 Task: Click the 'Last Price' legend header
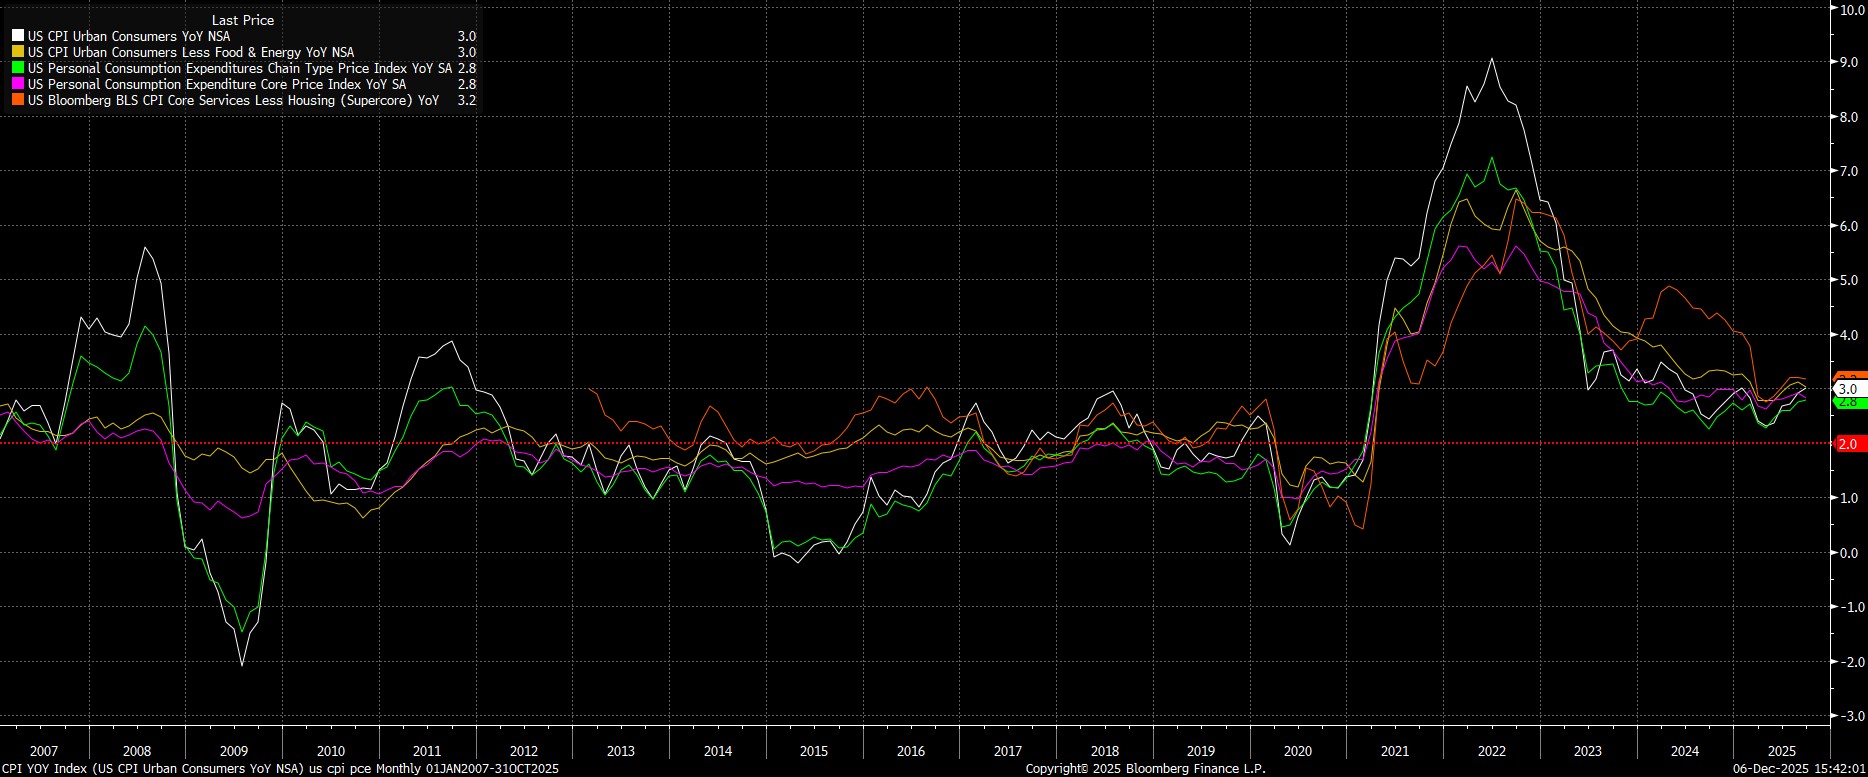(x=243, y=20)
